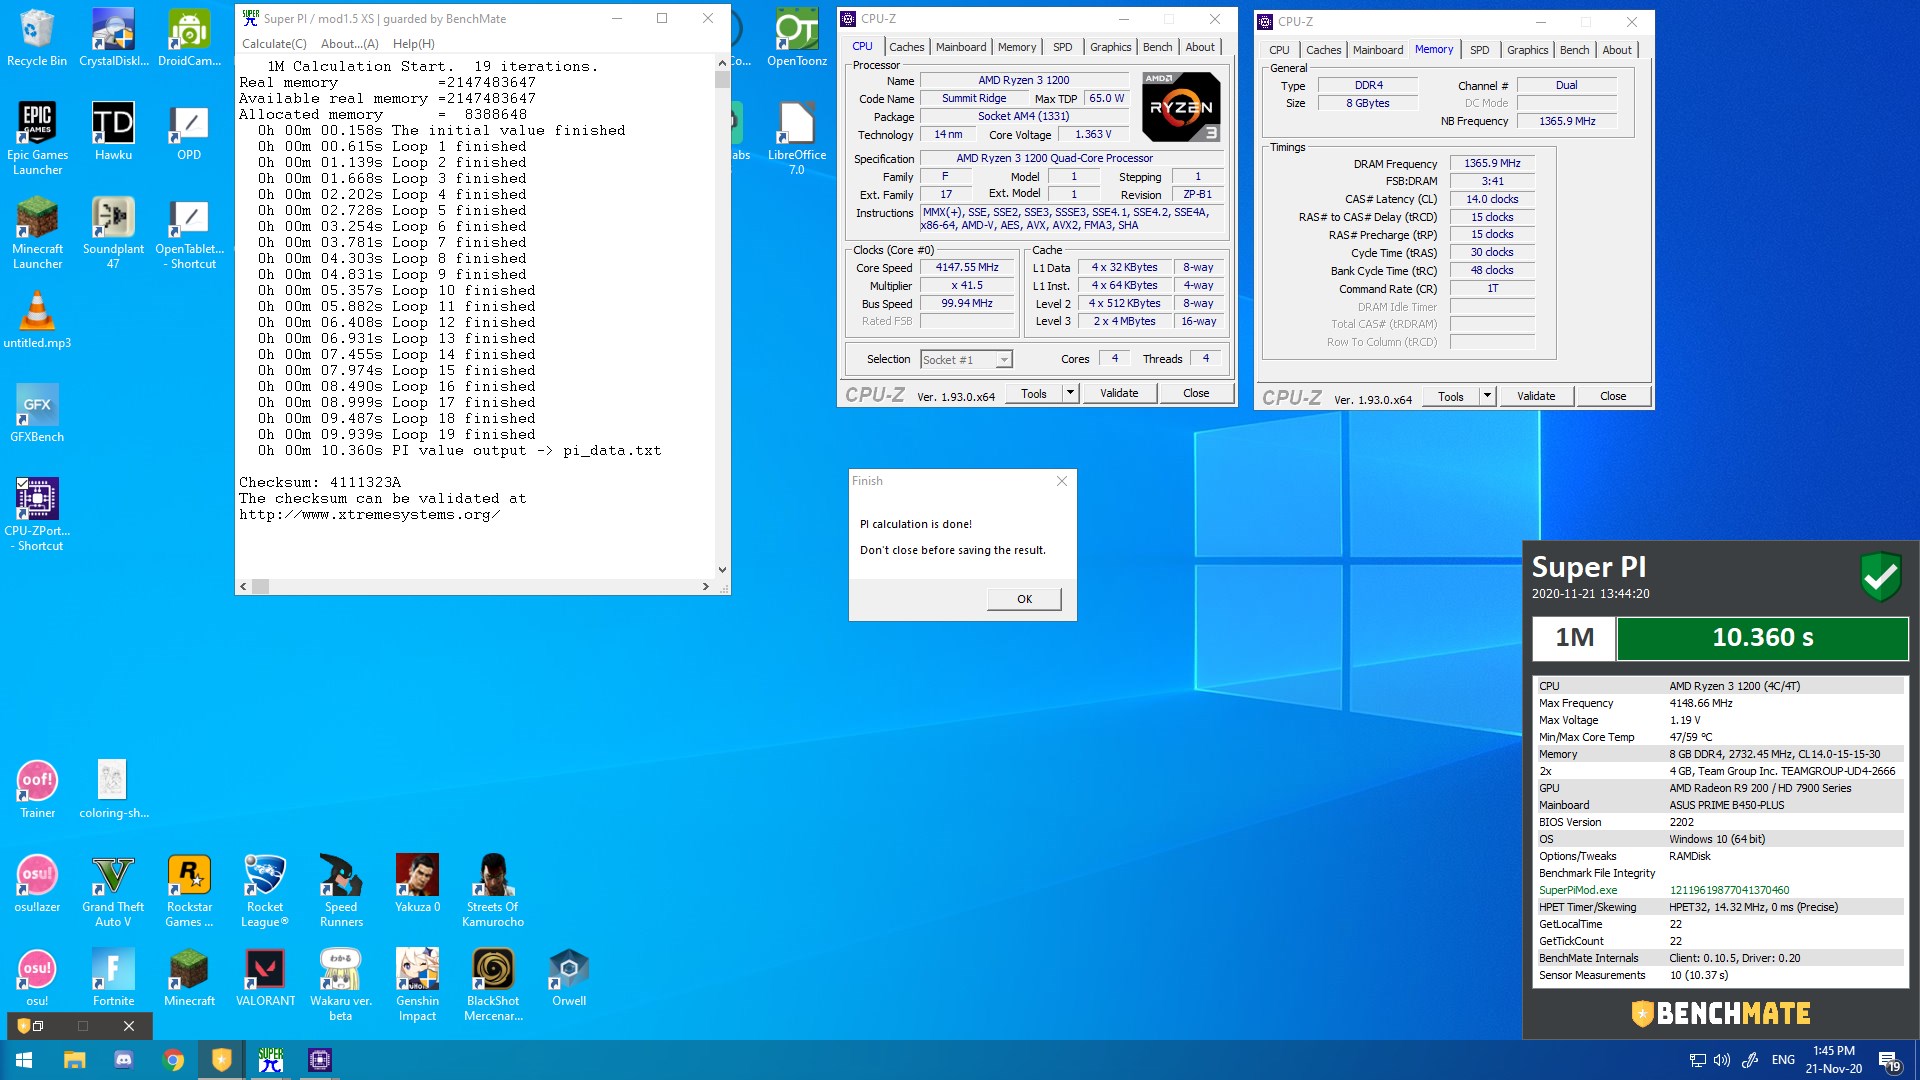The height and width of the screenshot is (1080, 1920).
Task: Click OK in the Finish dialog
Action: click(x=1024, y=599)
